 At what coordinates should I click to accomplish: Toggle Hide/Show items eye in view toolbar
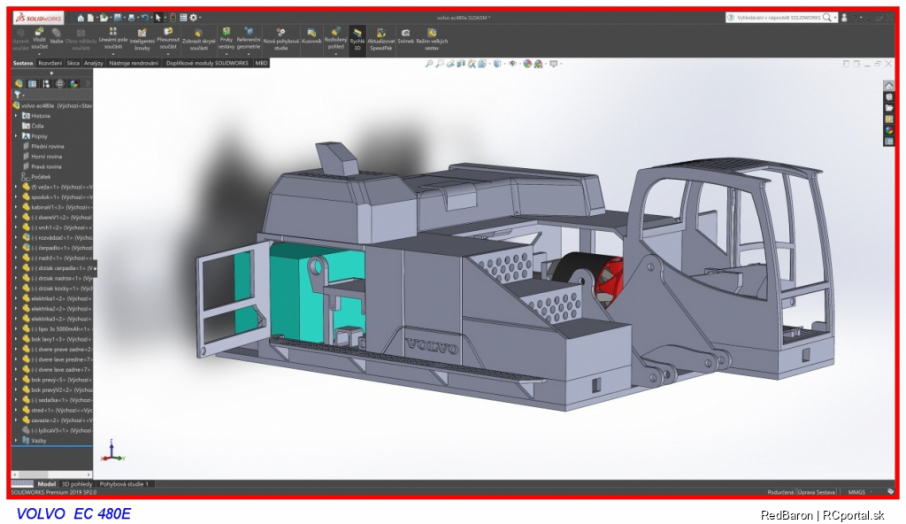pyautogui.click(x=513, y=64)
